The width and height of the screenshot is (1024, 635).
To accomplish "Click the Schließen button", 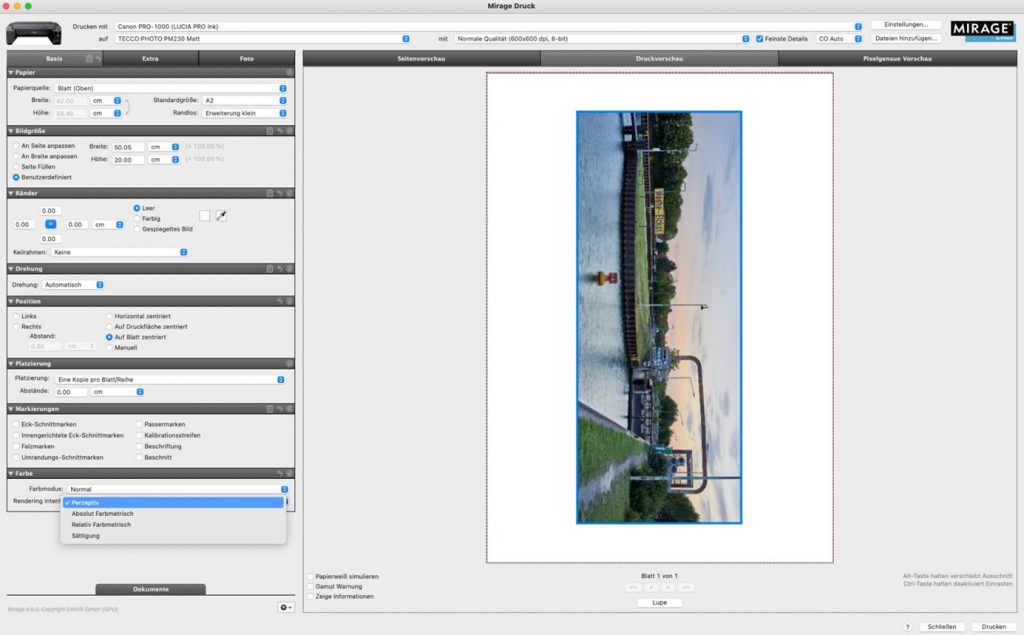I will tap(942, 627).
